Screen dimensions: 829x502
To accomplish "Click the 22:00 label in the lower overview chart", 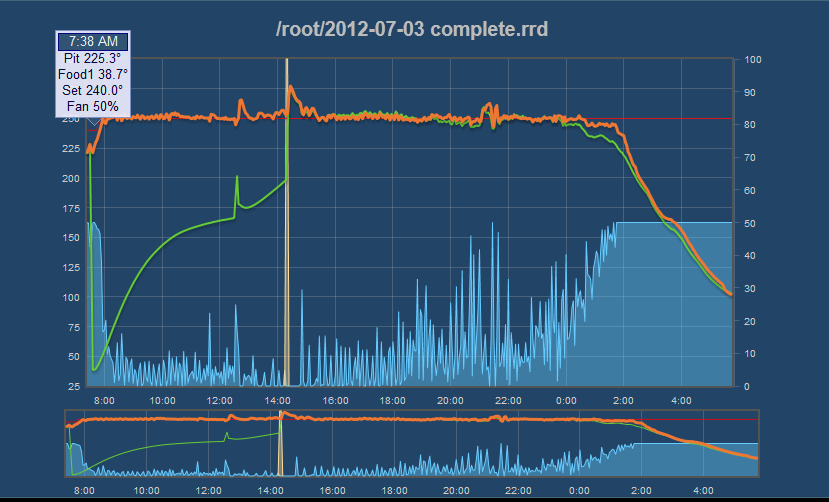I will click(x=518, y=491).
